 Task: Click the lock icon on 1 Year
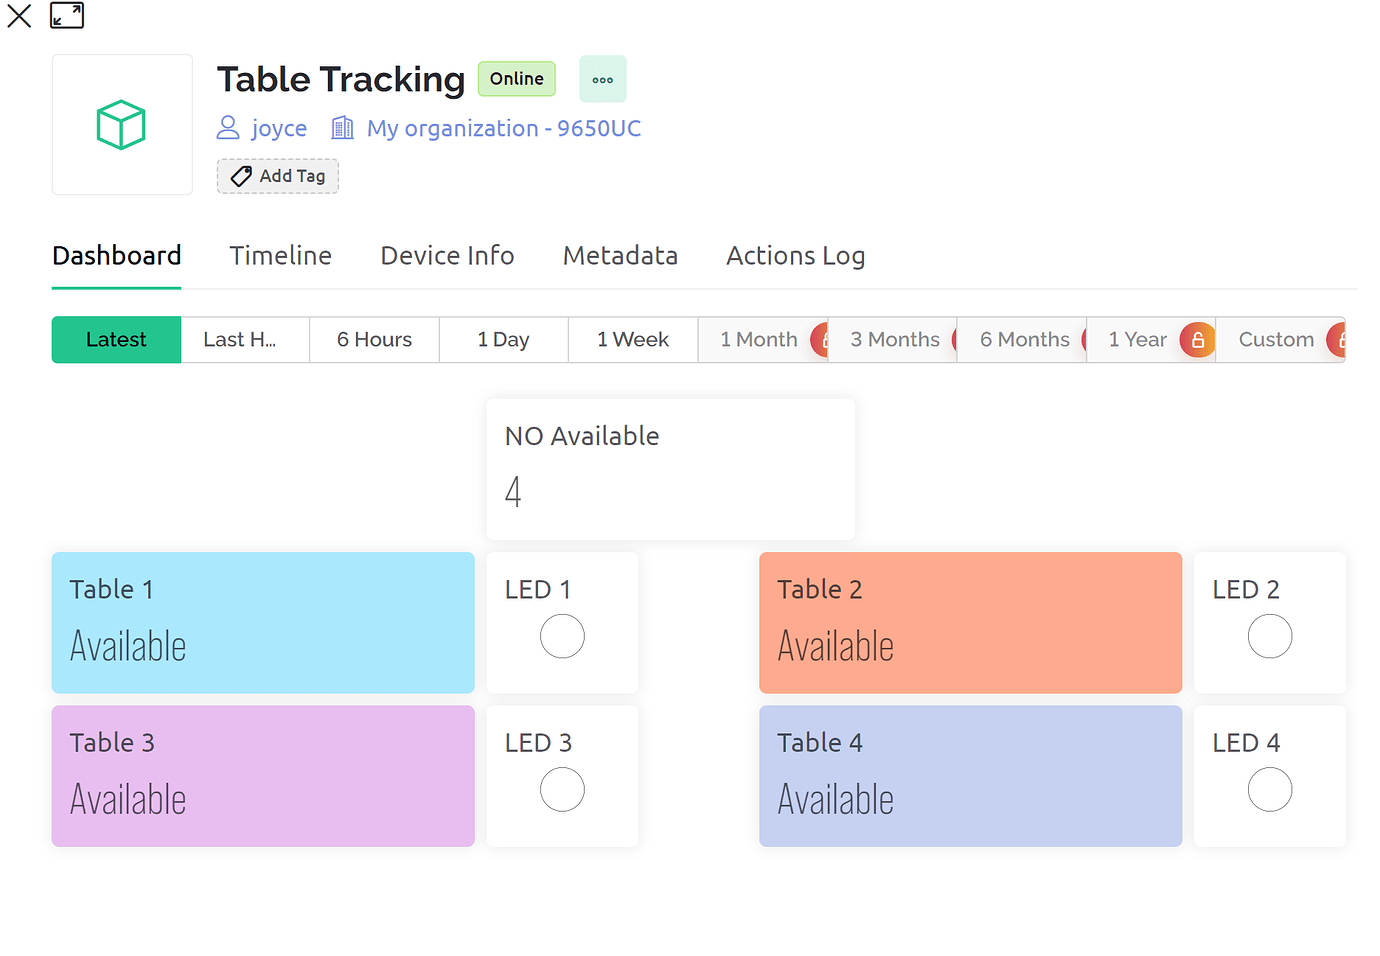[1197, 340]
